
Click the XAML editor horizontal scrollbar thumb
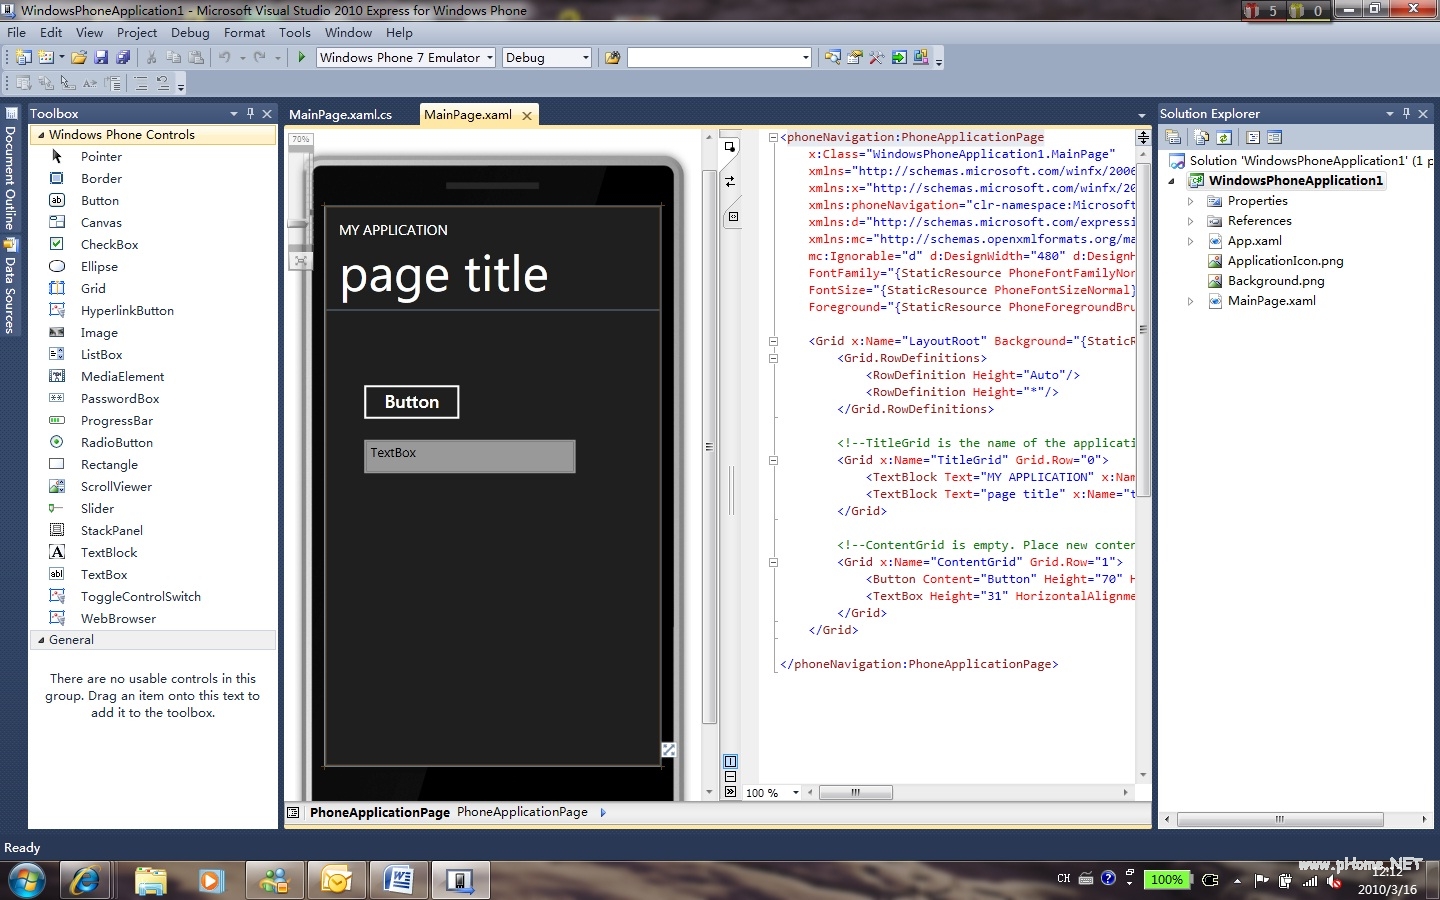856,793
